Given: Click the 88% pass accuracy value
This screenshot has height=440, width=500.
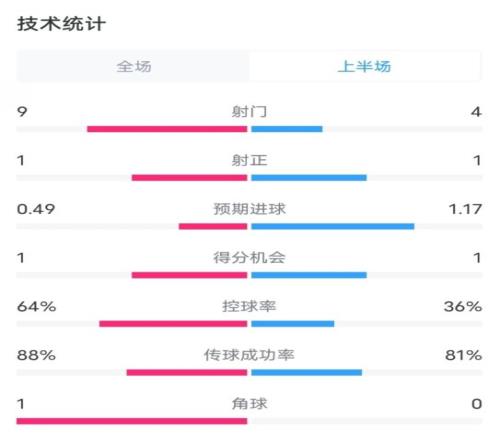Looking at the screenshot, I should [x=36, y=355].
